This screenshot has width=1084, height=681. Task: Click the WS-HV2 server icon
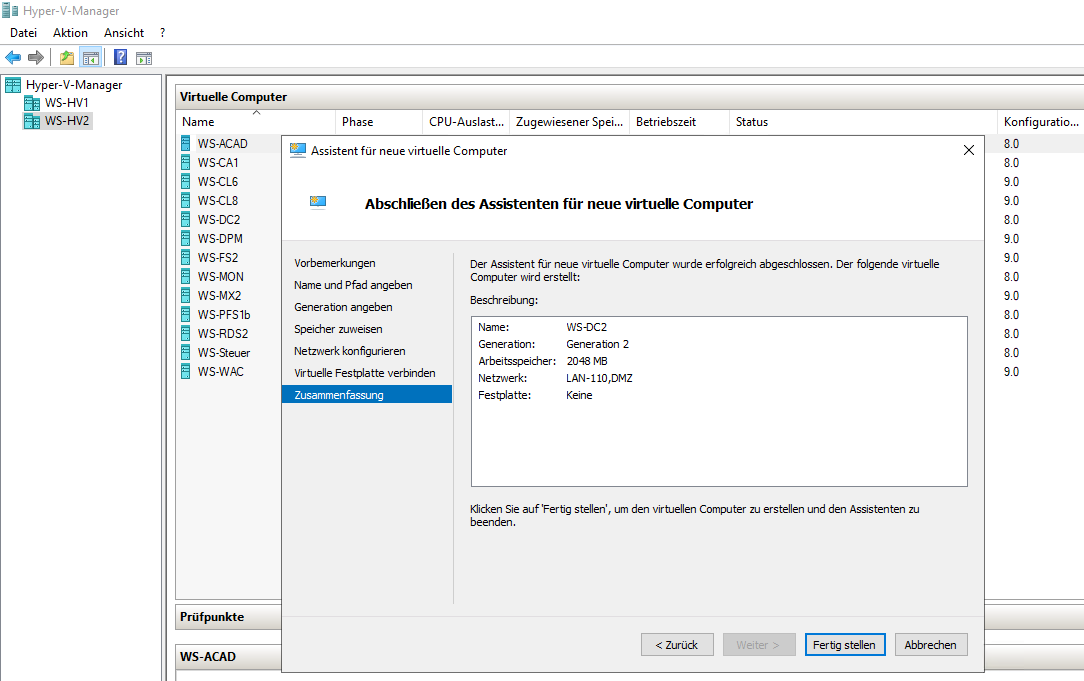coord(32,121)
